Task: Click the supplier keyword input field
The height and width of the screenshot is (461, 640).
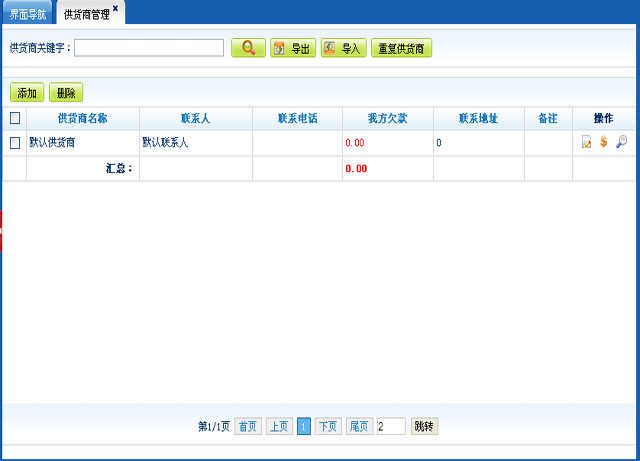Action: (149, 48)
